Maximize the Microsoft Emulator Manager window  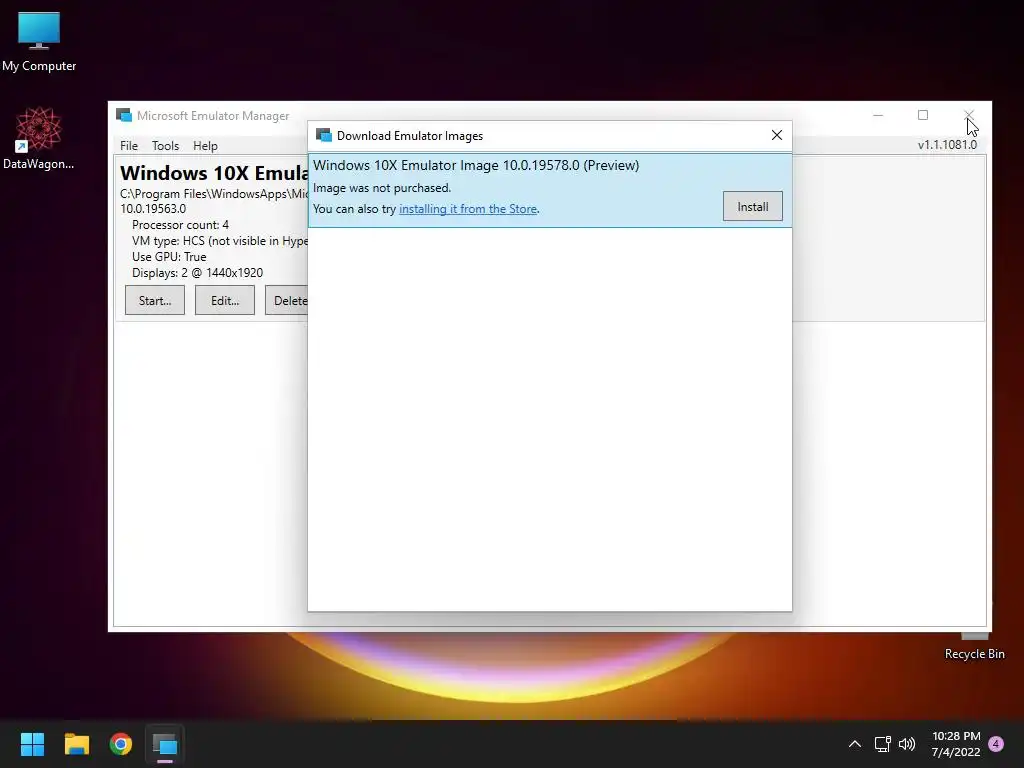923,116
